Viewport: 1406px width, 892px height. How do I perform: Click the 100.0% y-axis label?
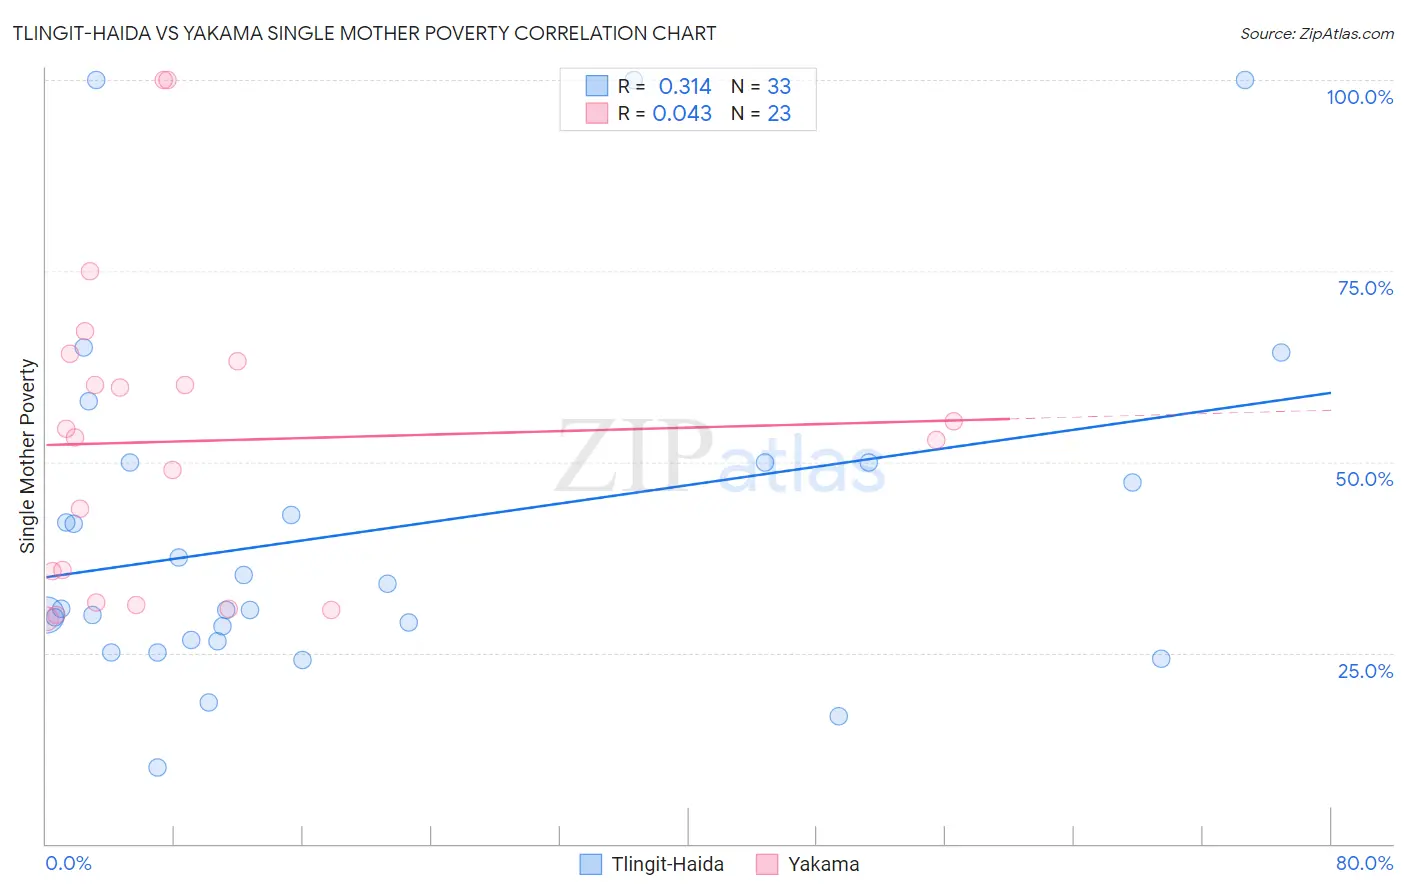point(1360,97)
